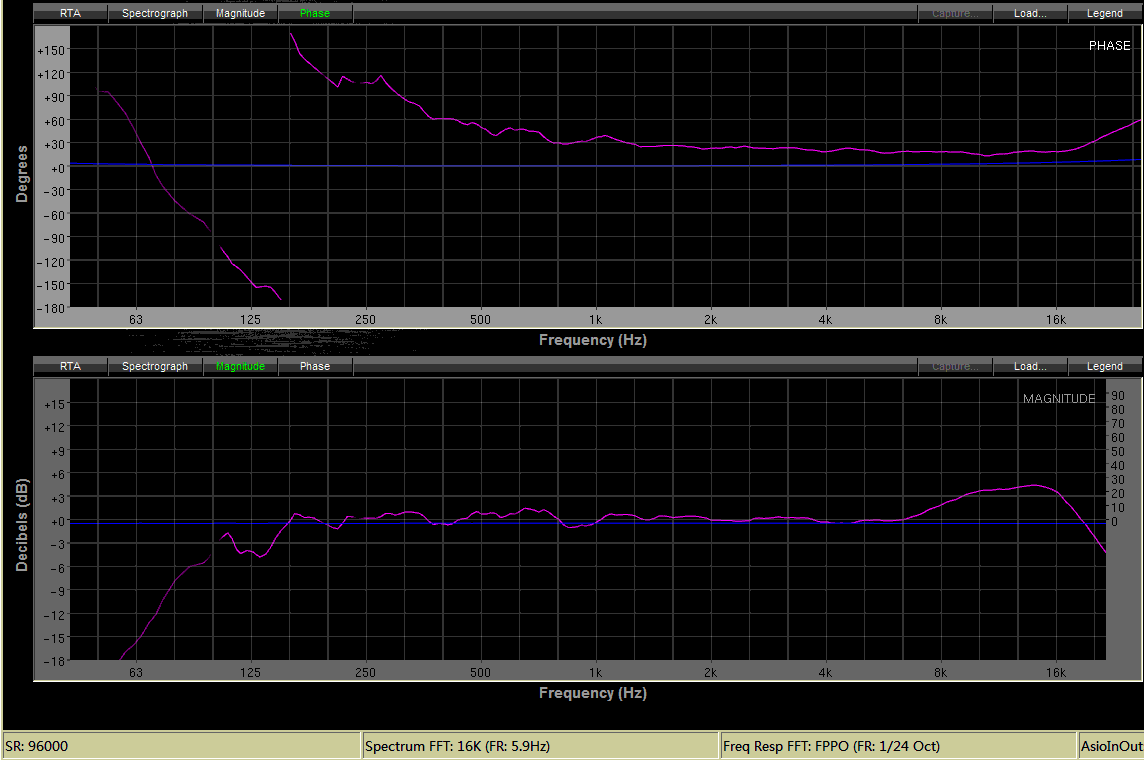The width and height of the screenshot is (1144, 760).
Task: Switch the lower panel to RTA view
Action: (x=70, y=367)
